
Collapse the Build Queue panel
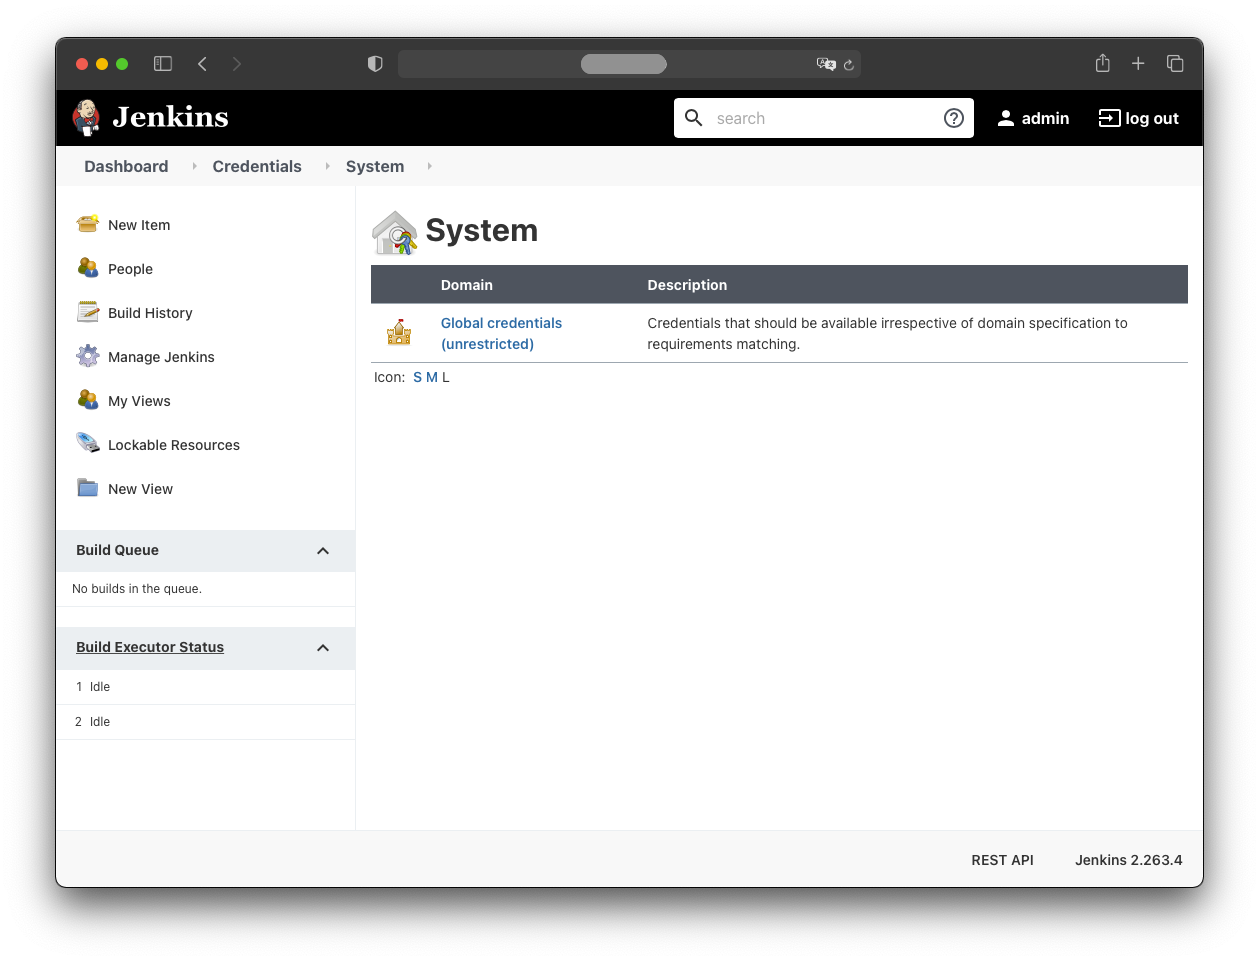(322, 551)
